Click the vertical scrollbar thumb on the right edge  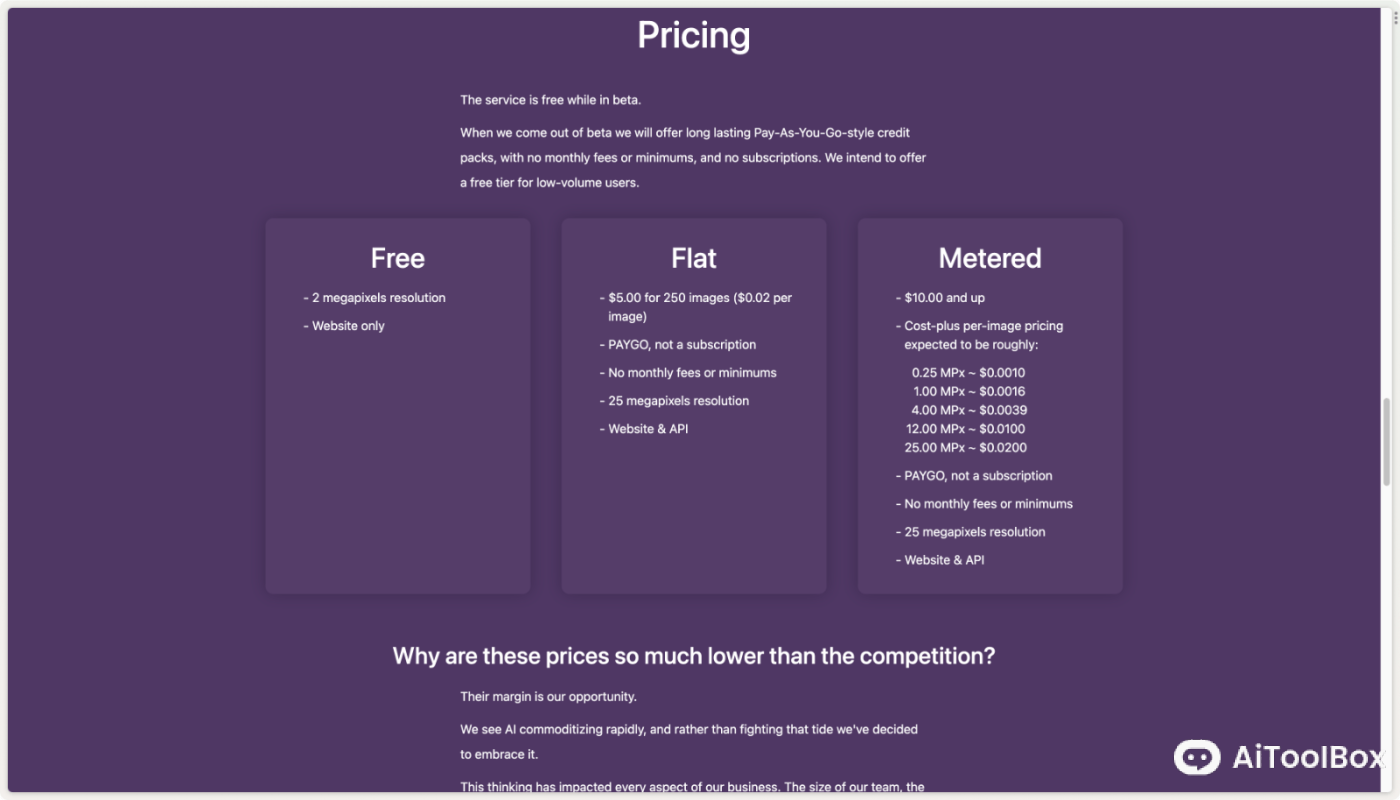click(x=1386, y=442)
